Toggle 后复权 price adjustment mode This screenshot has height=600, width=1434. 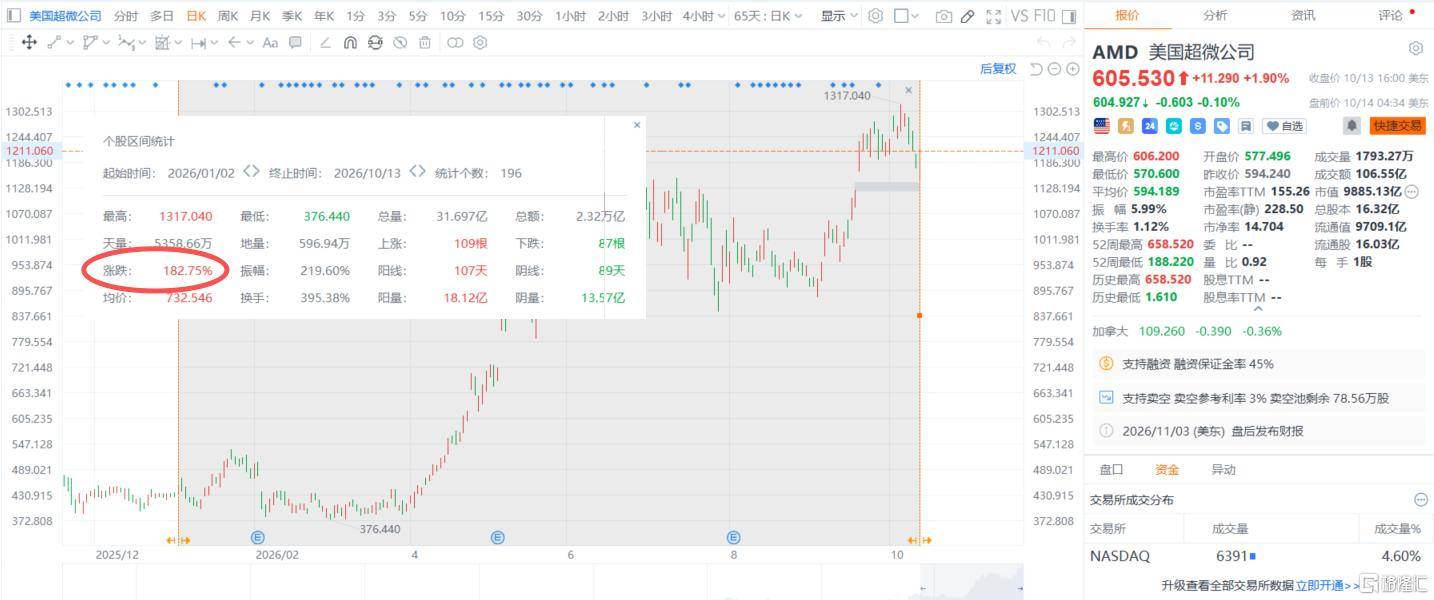pos(998,68)
